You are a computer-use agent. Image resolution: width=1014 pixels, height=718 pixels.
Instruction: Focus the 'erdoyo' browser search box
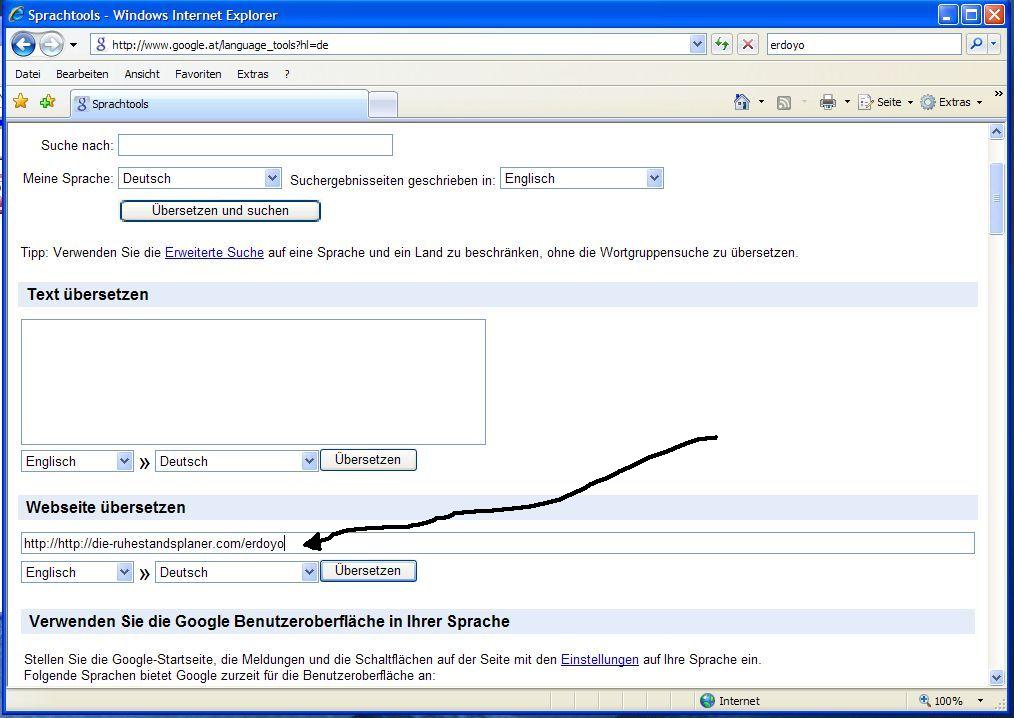click(x=863, y=45)
